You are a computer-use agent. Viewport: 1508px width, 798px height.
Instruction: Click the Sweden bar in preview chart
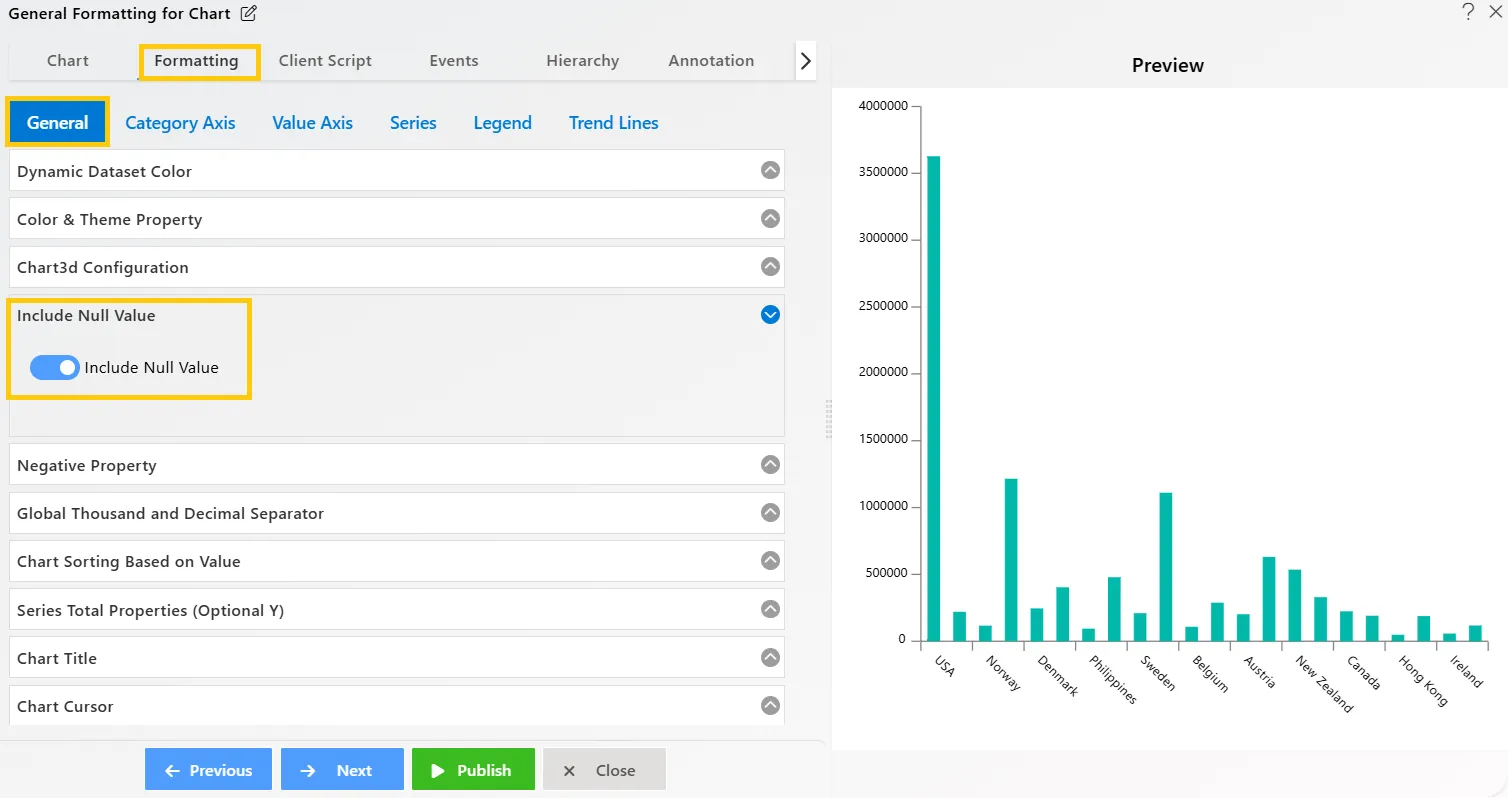(1140, 627)
